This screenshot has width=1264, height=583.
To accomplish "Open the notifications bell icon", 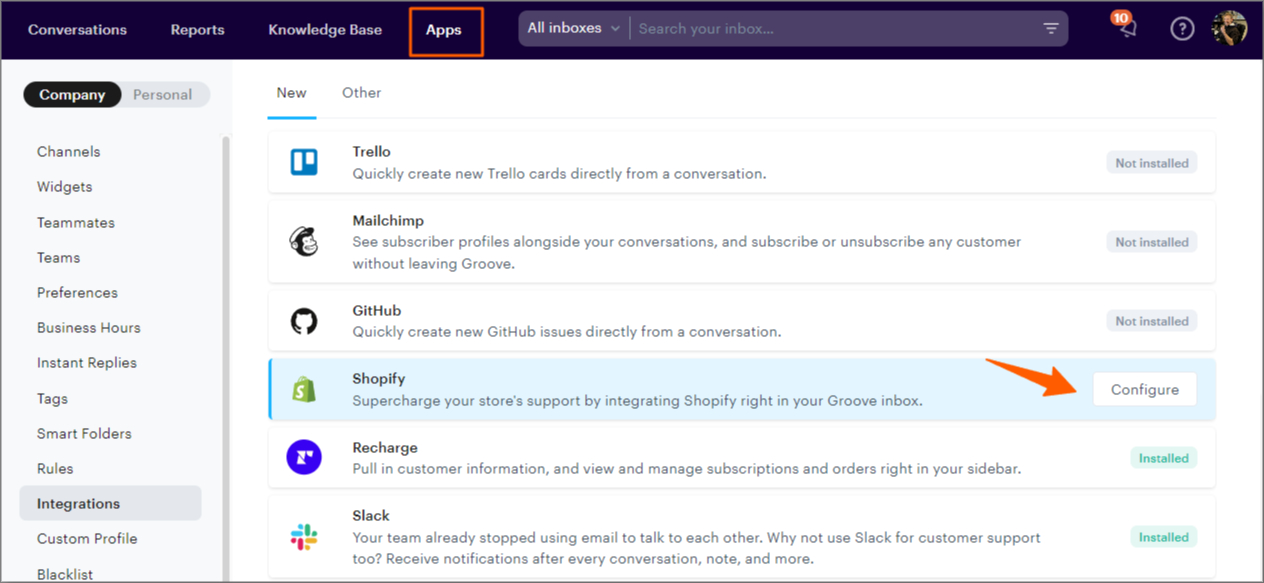I will coord(1127,28).
